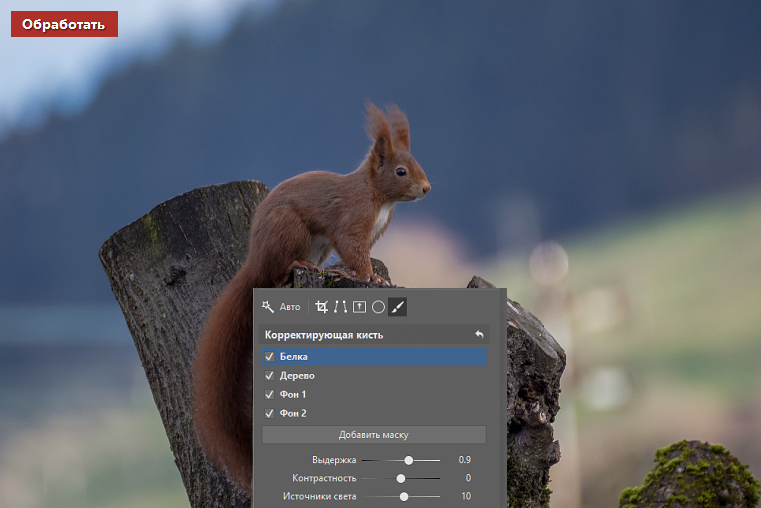761x508 pixels.
Task: Select the Белка mask row
Action: (374, 357)
